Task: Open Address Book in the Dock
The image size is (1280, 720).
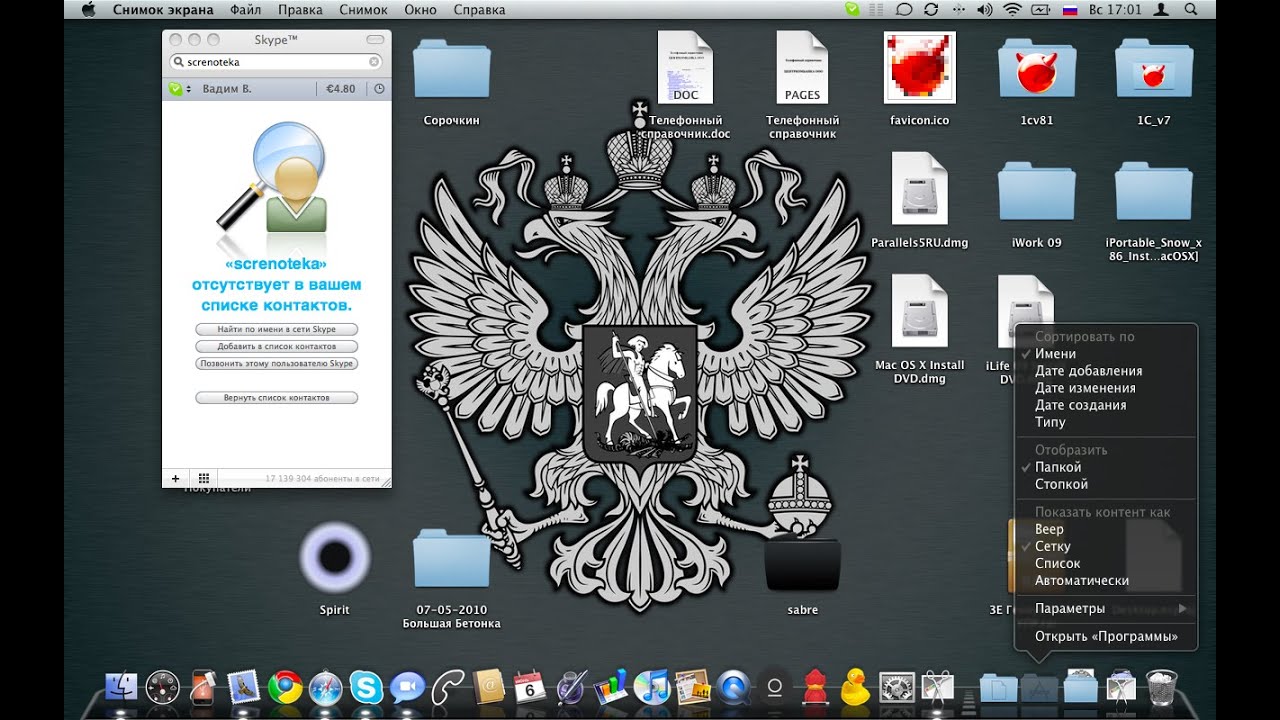Action: 489,687
